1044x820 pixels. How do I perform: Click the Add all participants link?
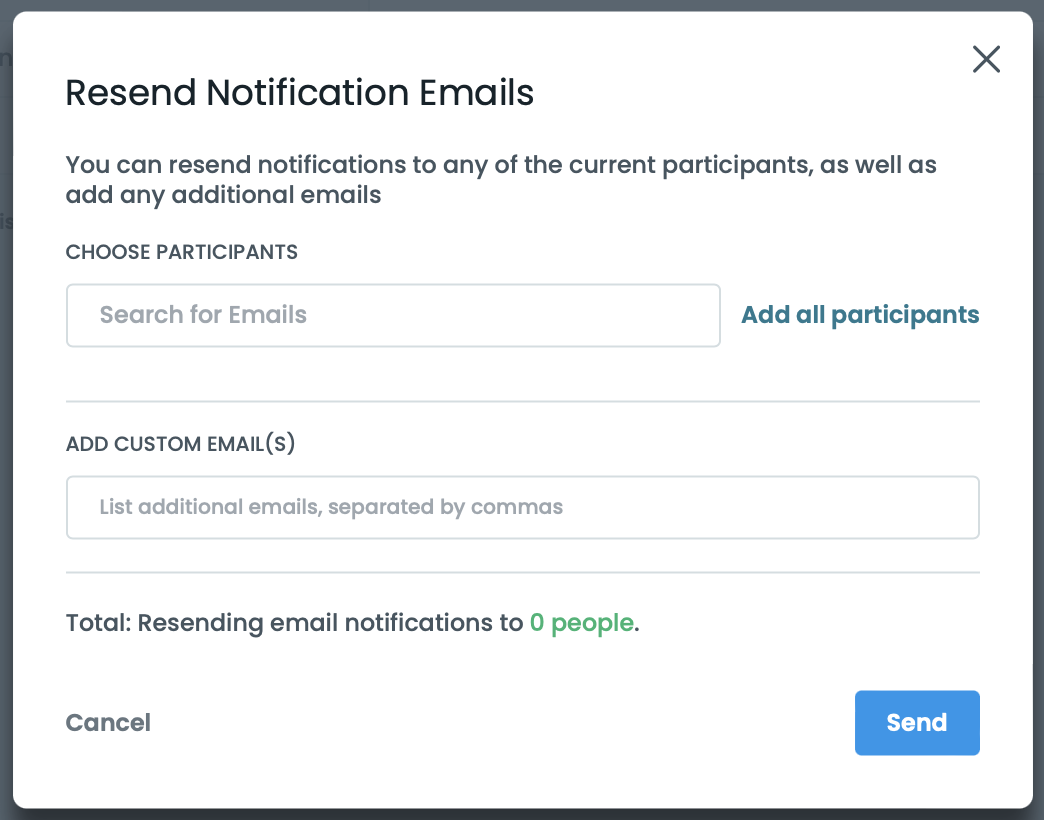[860, 315]
